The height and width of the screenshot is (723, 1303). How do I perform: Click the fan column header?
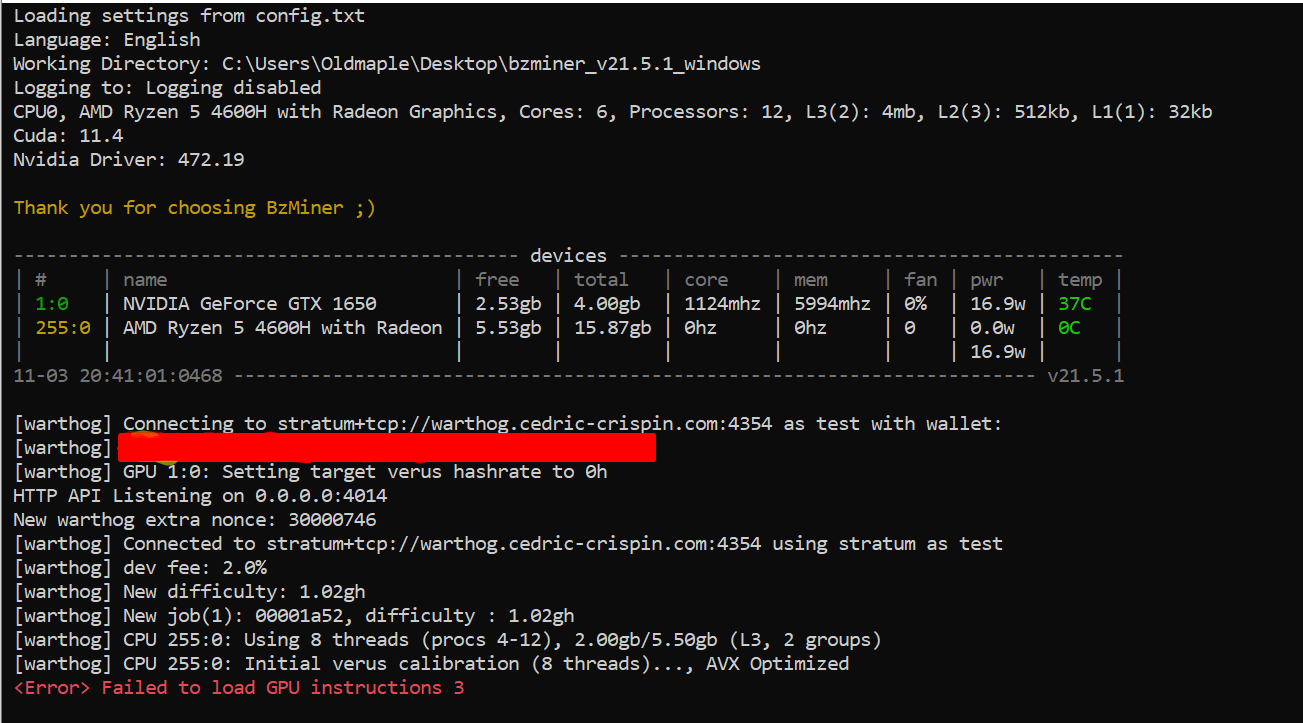tap(920, 280)
